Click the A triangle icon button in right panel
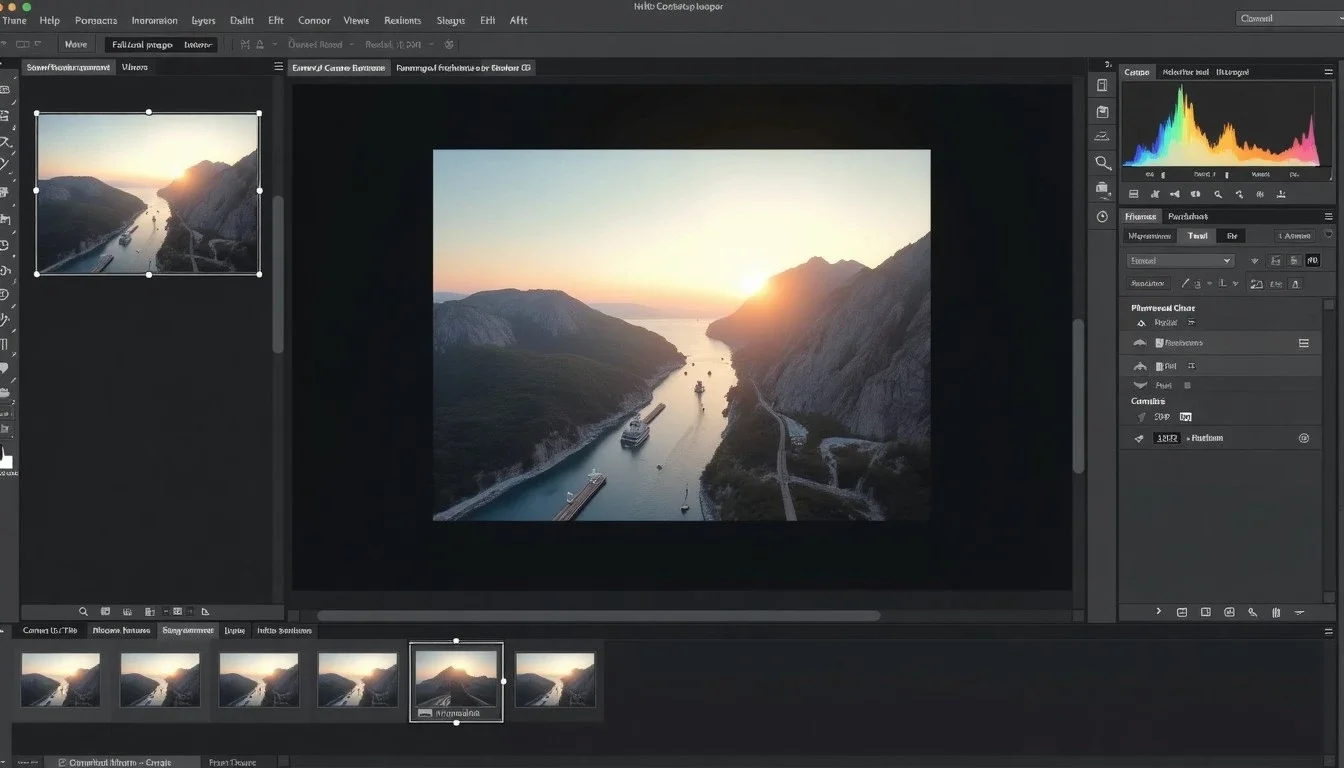Screen dimensions: 1344x768 (1296, 284)
